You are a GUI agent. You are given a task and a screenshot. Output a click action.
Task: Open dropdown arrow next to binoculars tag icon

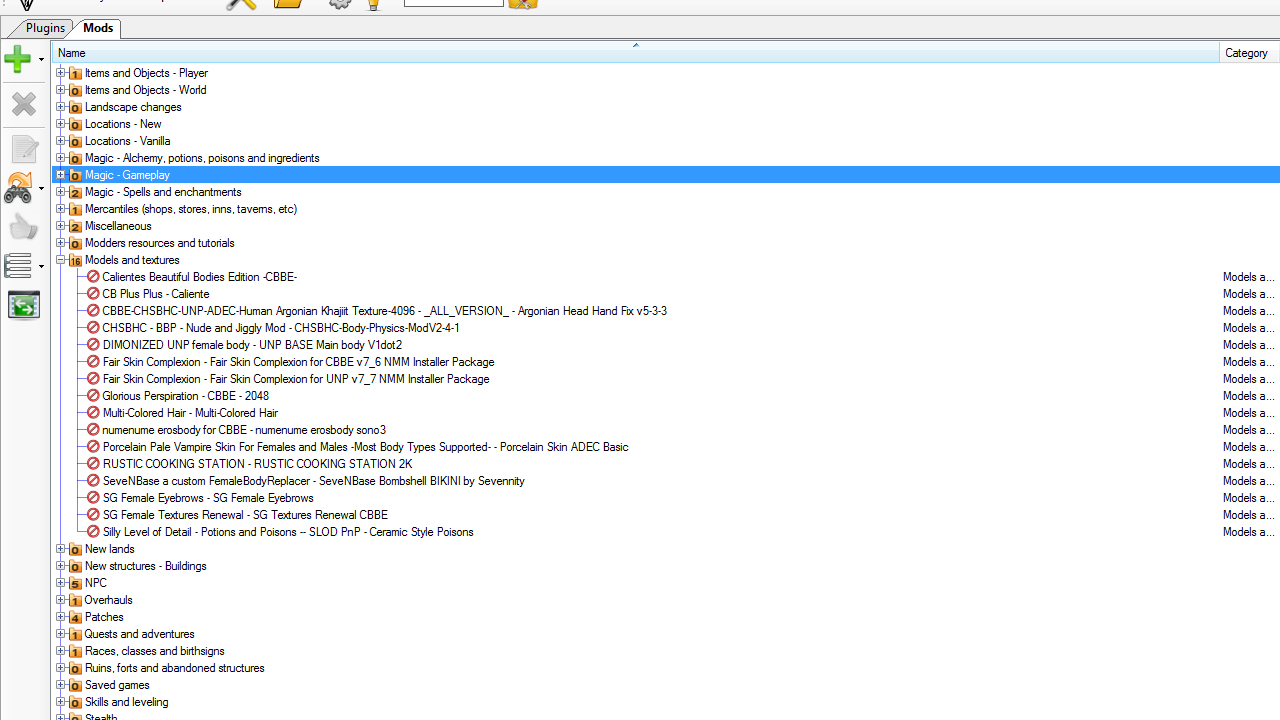click(41, 188)
